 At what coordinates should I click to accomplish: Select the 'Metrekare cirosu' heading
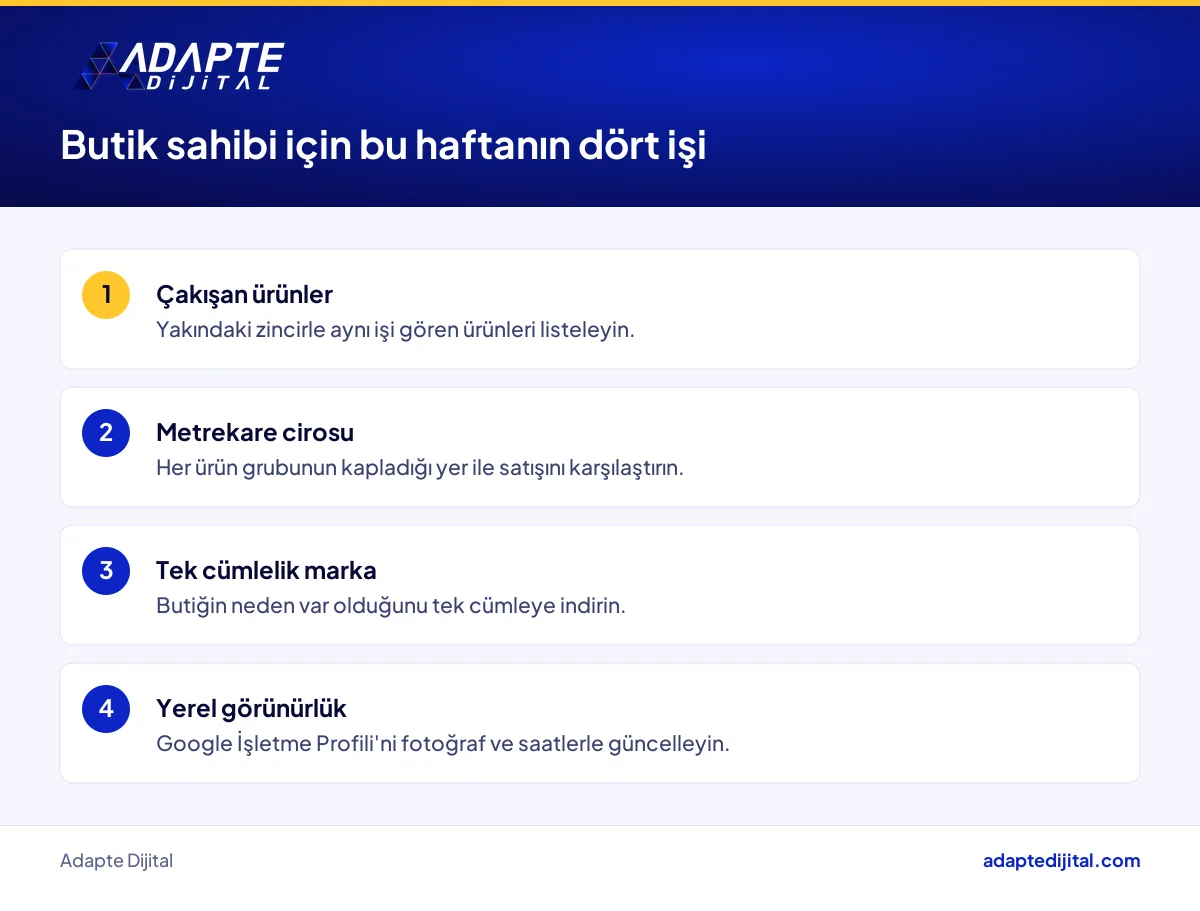click(x=255, y=432)
